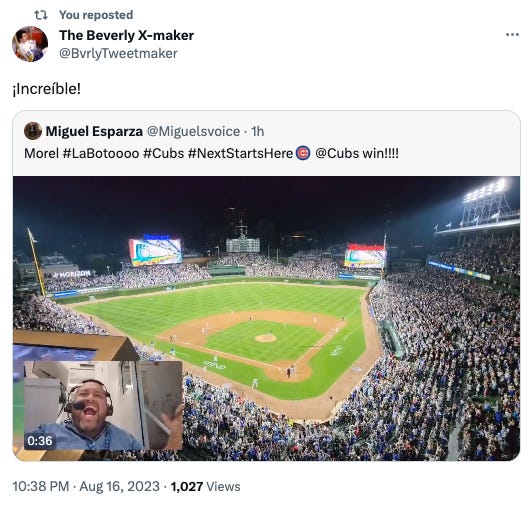This screenshot has height=508, width=527.
Task: Open the three-dot more options menu
Action: tap(512, 35)
